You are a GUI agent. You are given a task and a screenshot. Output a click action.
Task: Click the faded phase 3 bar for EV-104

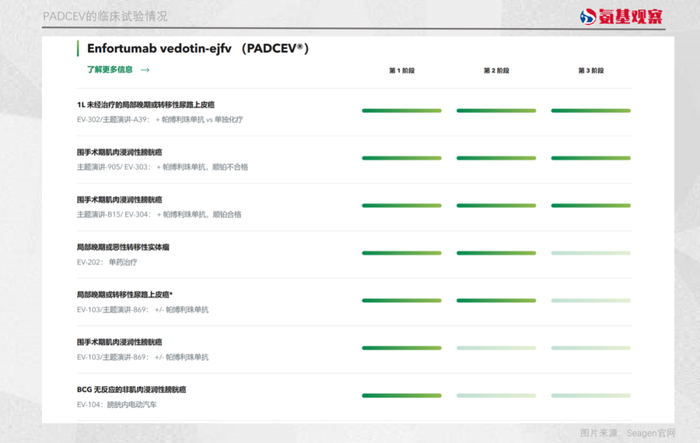click(x=591, y=396)
